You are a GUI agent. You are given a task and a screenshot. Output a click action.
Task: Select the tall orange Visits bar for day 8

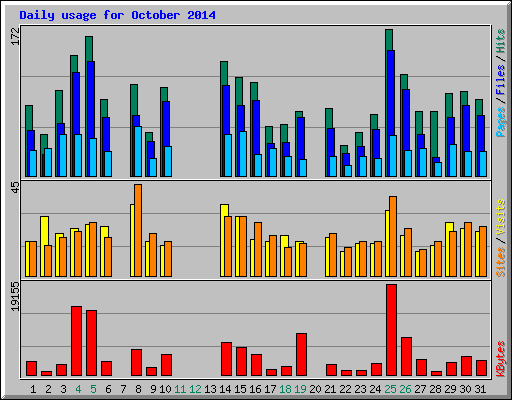[138, 230]
